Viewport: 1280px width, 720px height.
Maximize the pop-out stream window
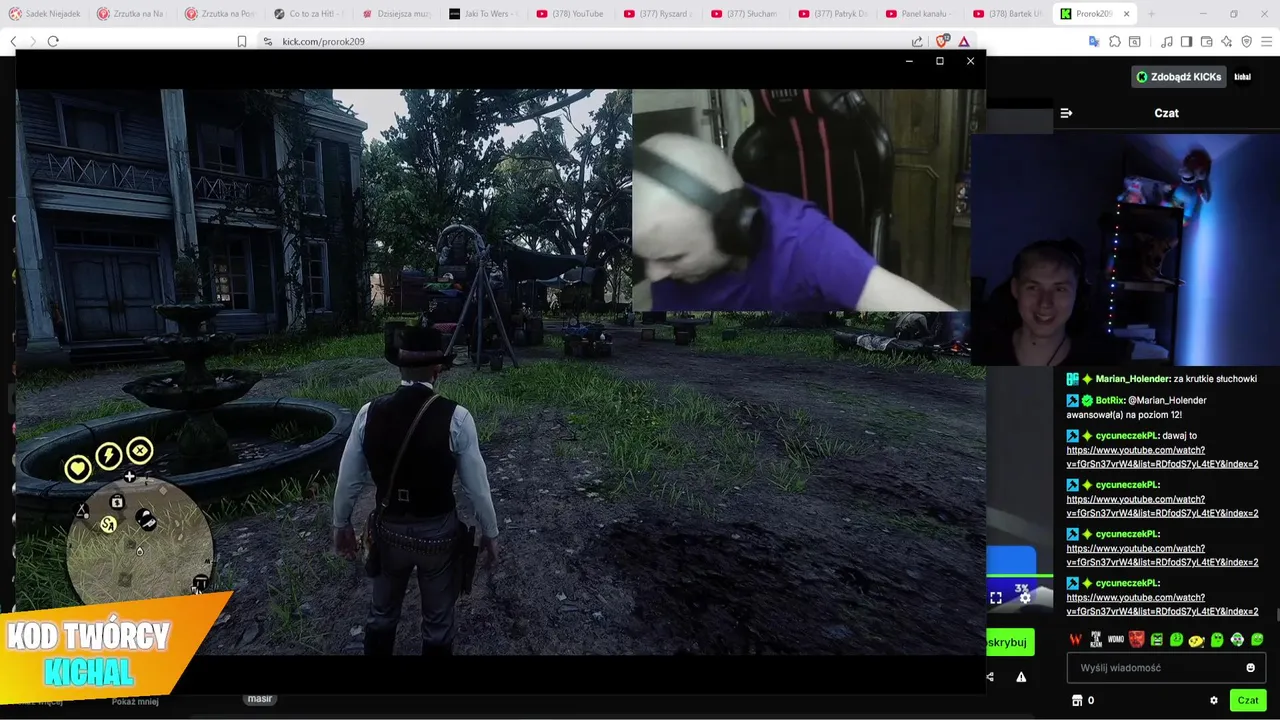pos(939,61)
